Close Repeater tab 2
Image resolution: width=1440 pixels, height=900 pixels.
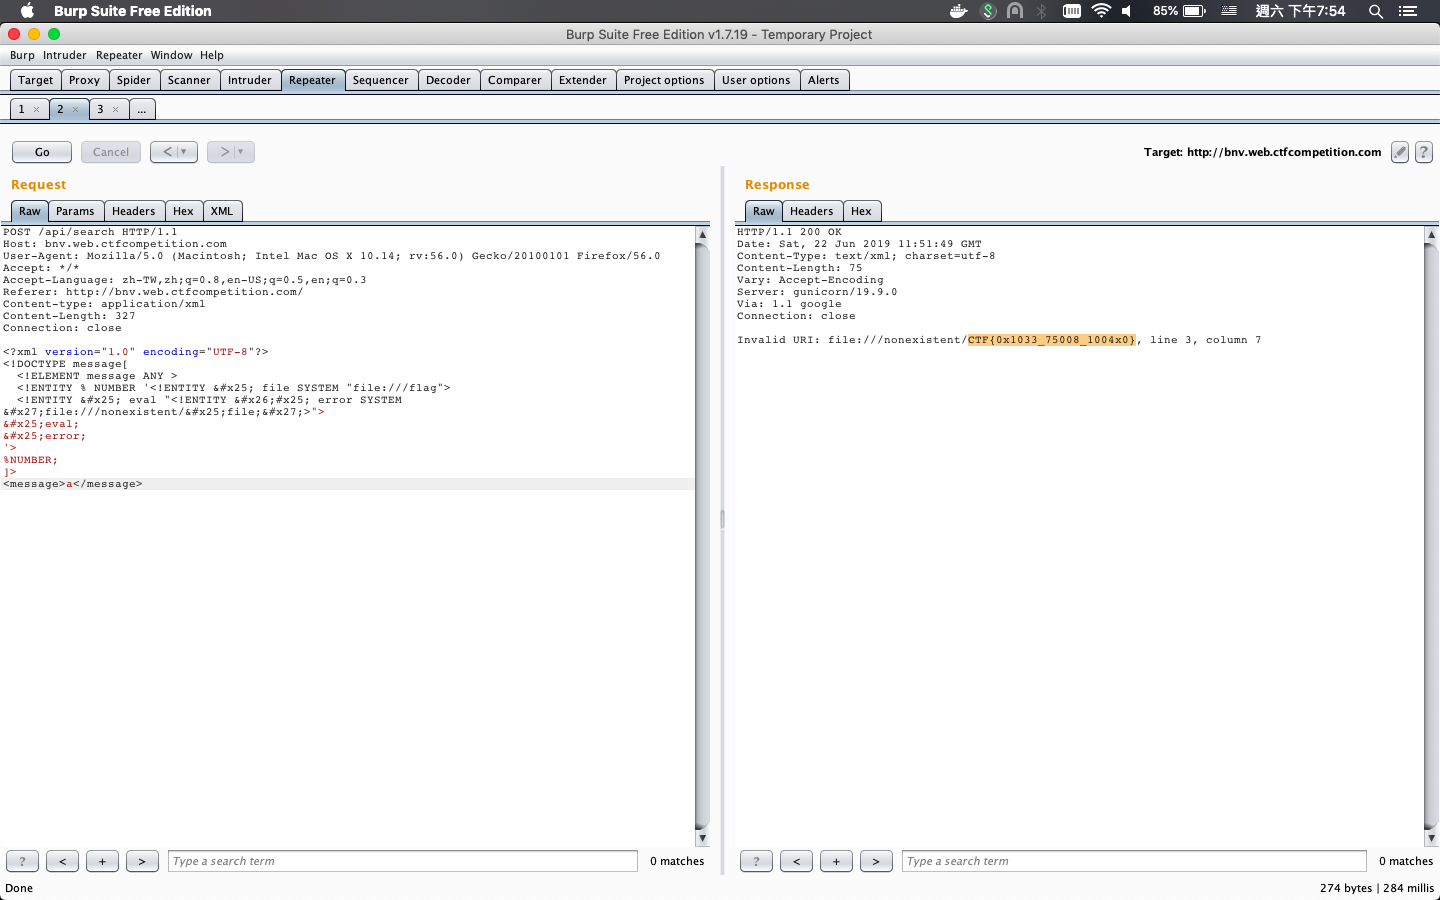(x=75, y=110)
